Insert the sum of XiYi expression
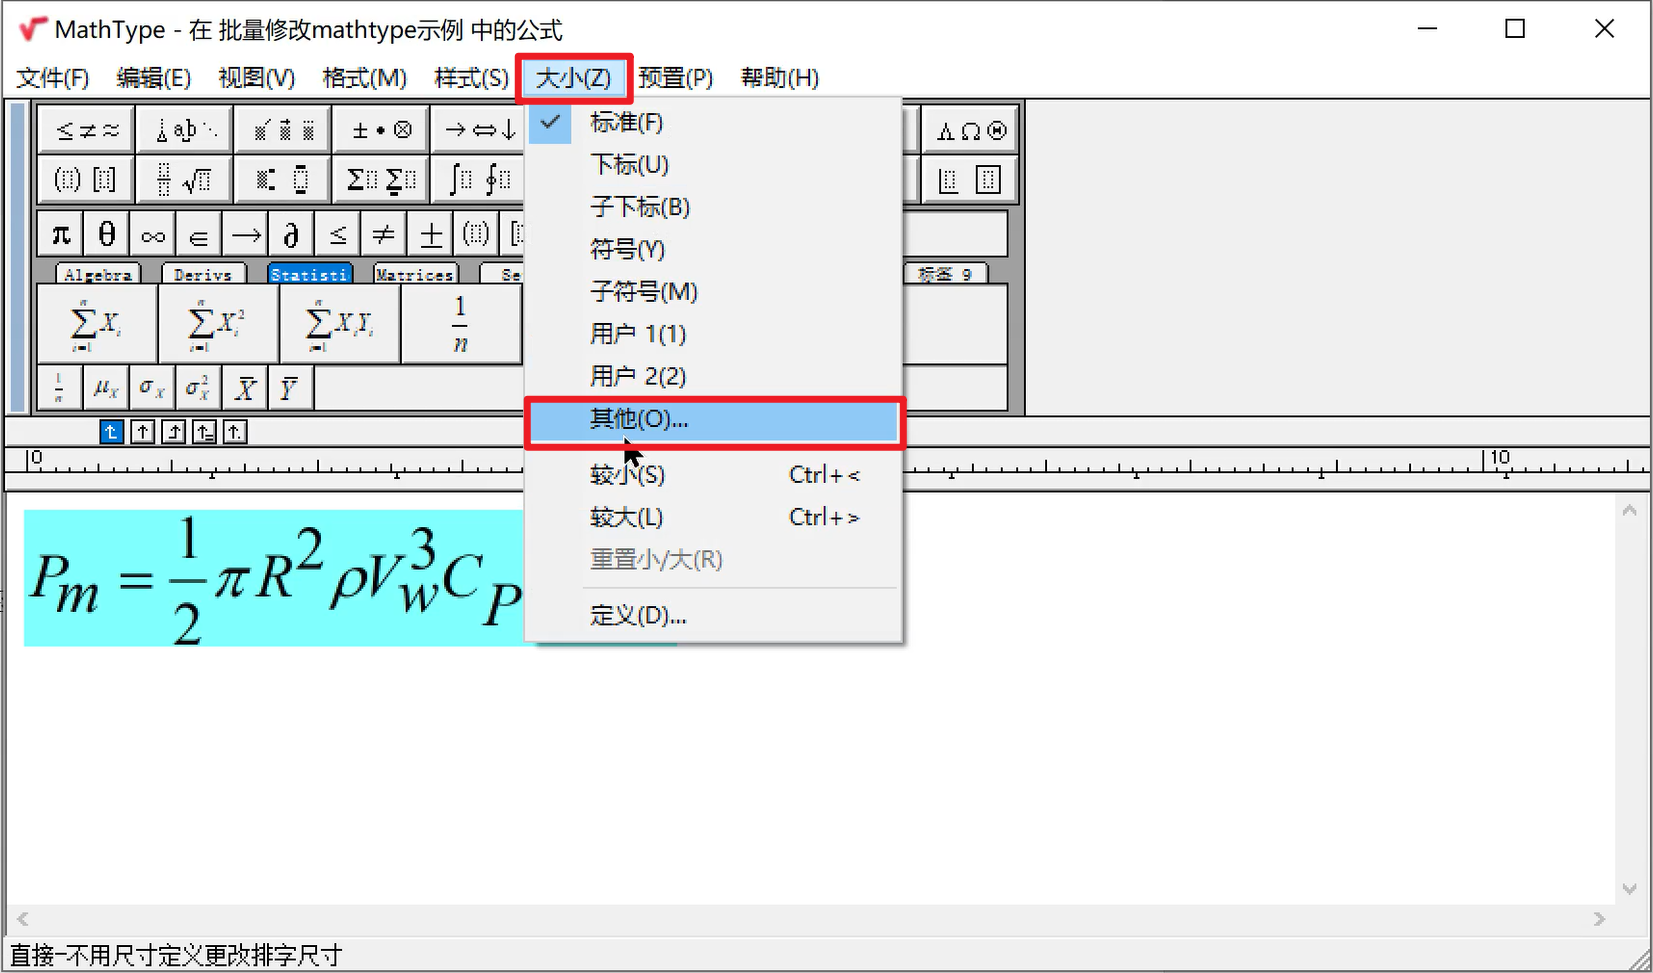The width and height of the screenshot is (1653, 973). (340, 324)
